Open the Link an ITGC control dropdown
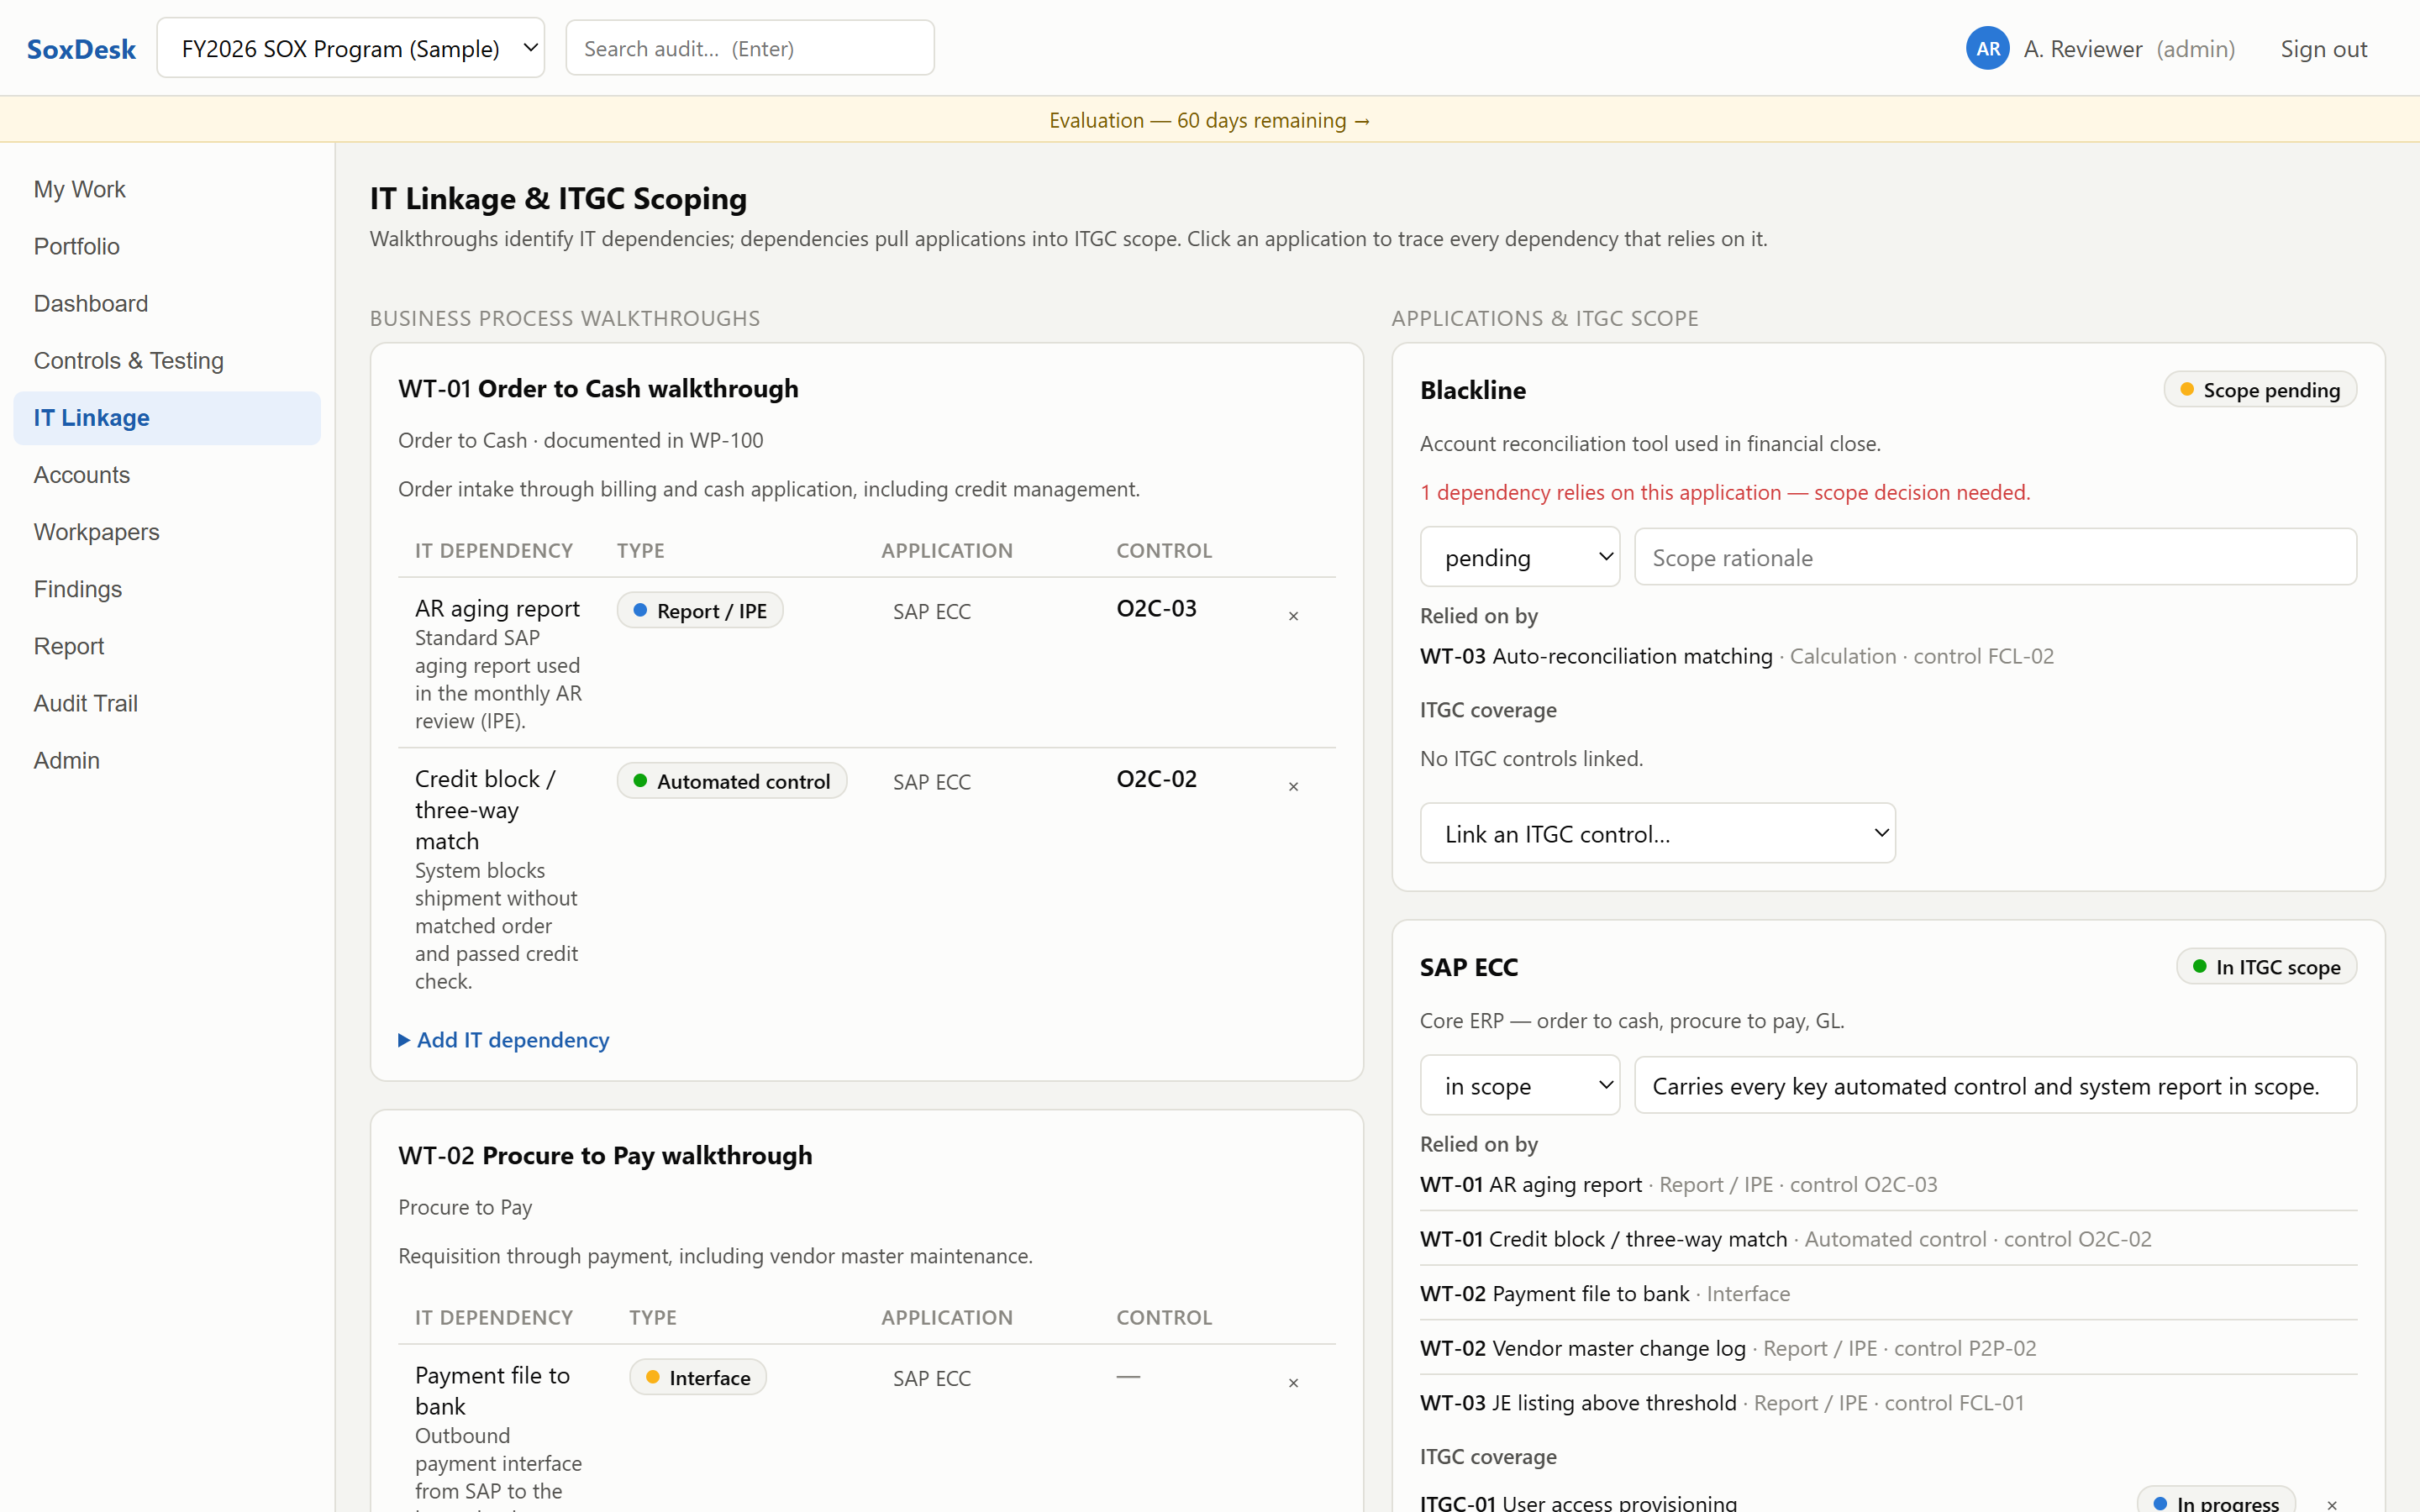This screenshot has height=1512, width=2420. click(1657, 833)
